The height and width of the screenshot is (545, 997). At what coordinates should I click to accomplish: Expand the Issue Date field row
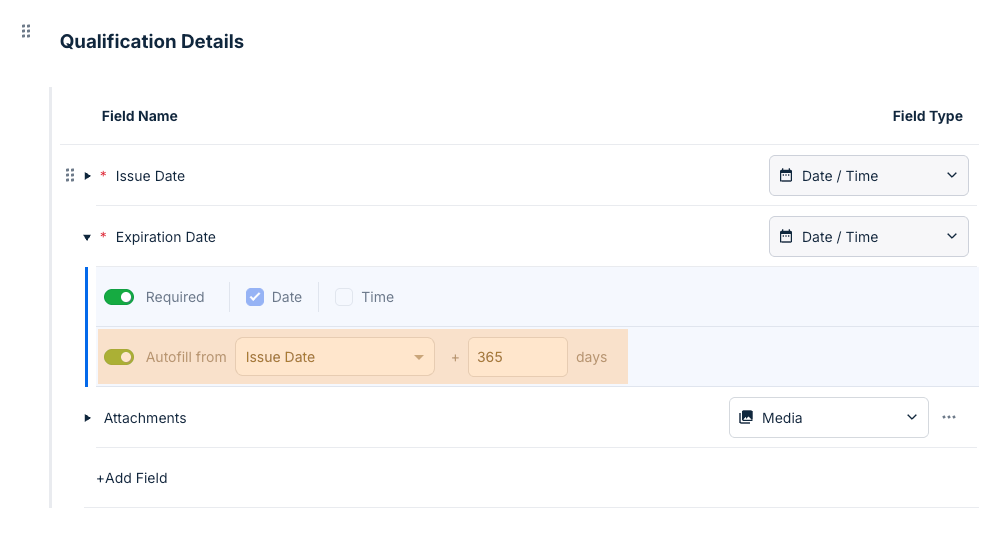pyautogui.click(x=88, y=176)
